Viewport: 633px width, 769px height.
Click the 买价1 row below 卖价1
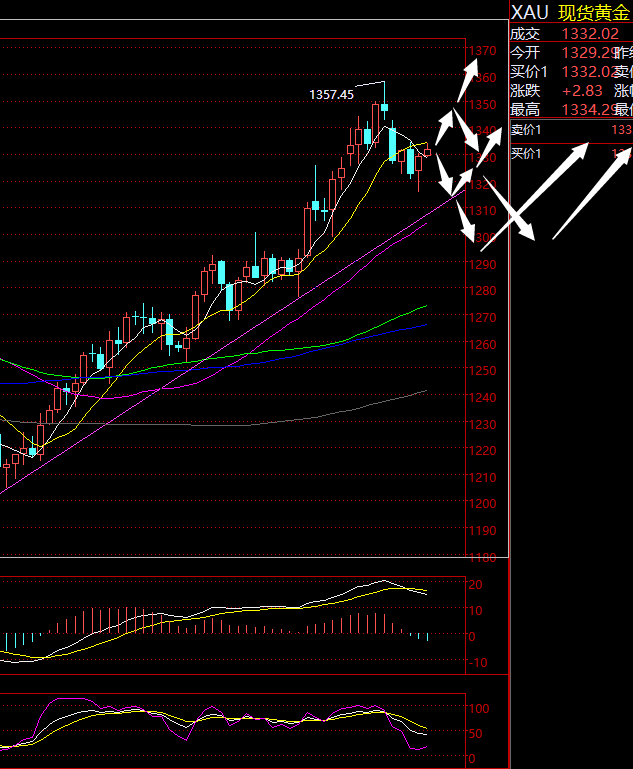pos(571,154)
